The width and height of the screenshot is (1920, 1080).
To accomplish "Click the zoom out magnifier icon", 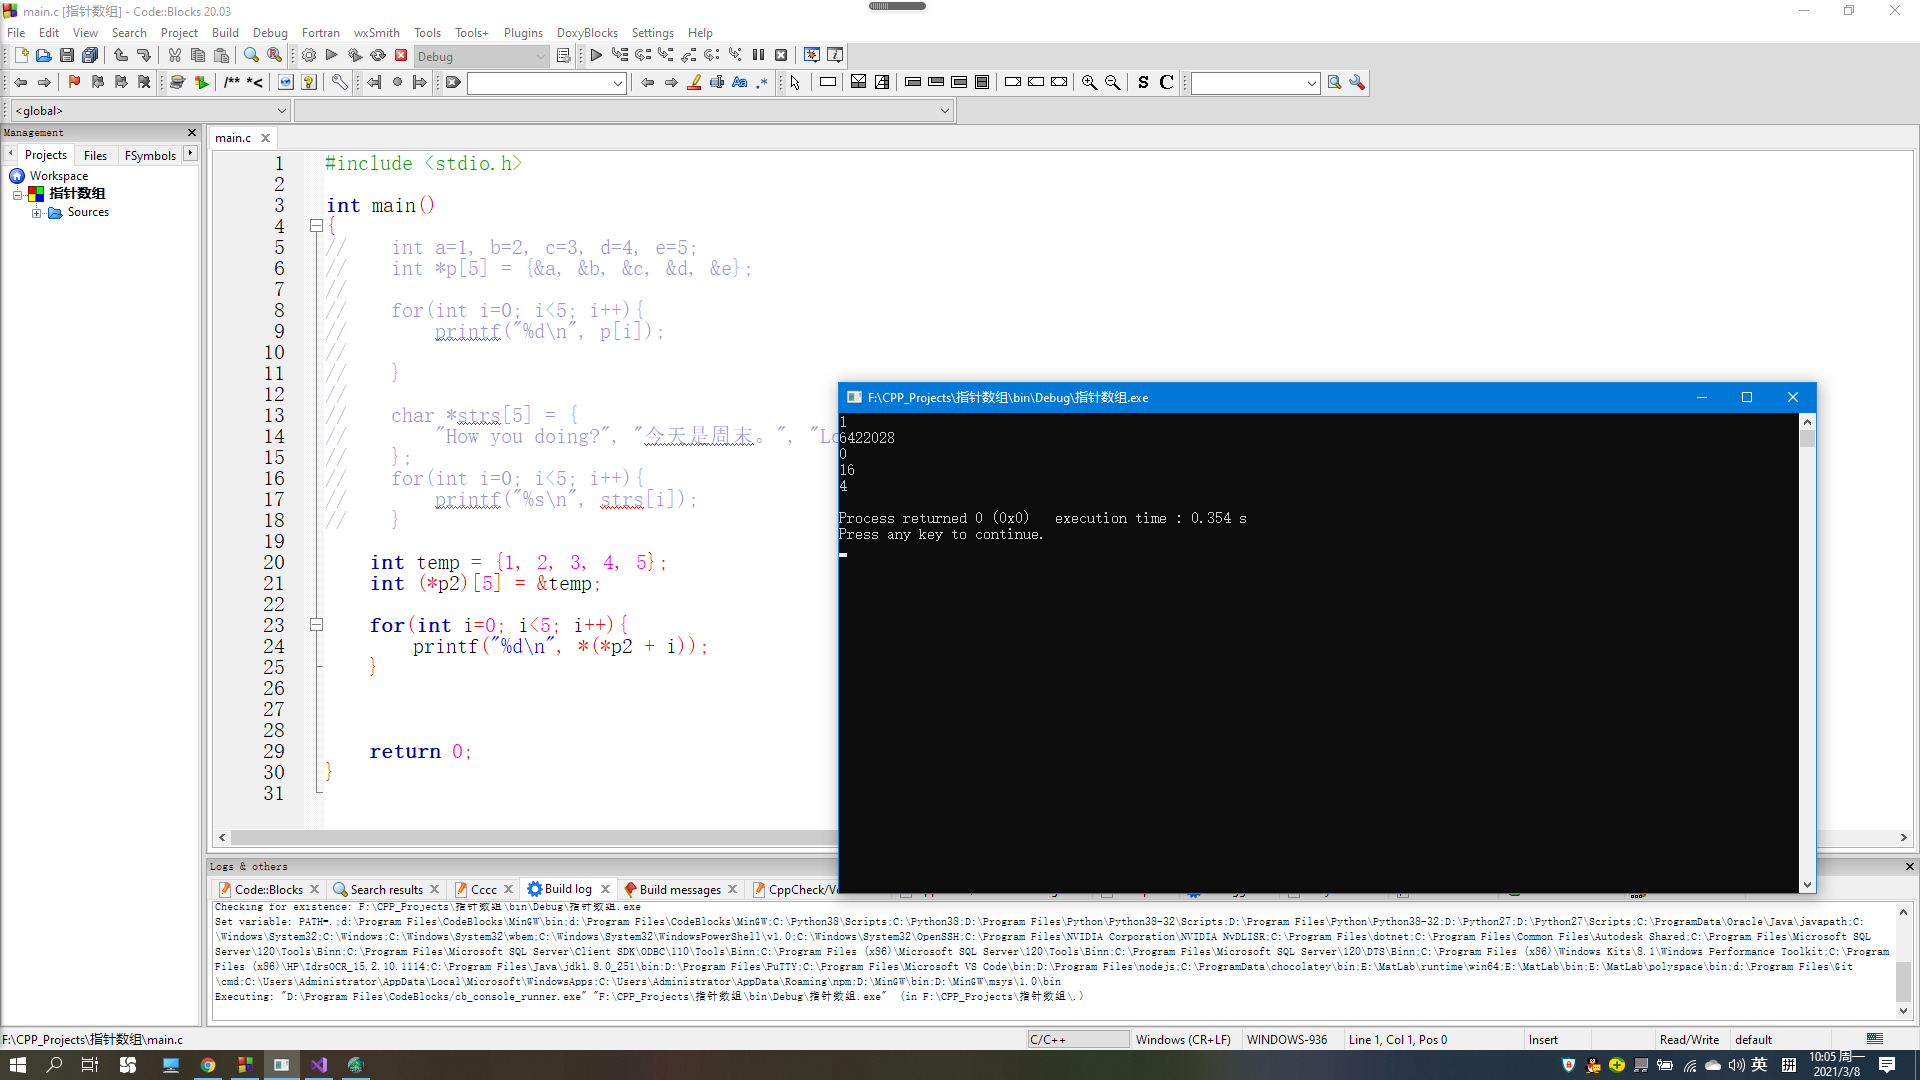I will pos(1112,83).
